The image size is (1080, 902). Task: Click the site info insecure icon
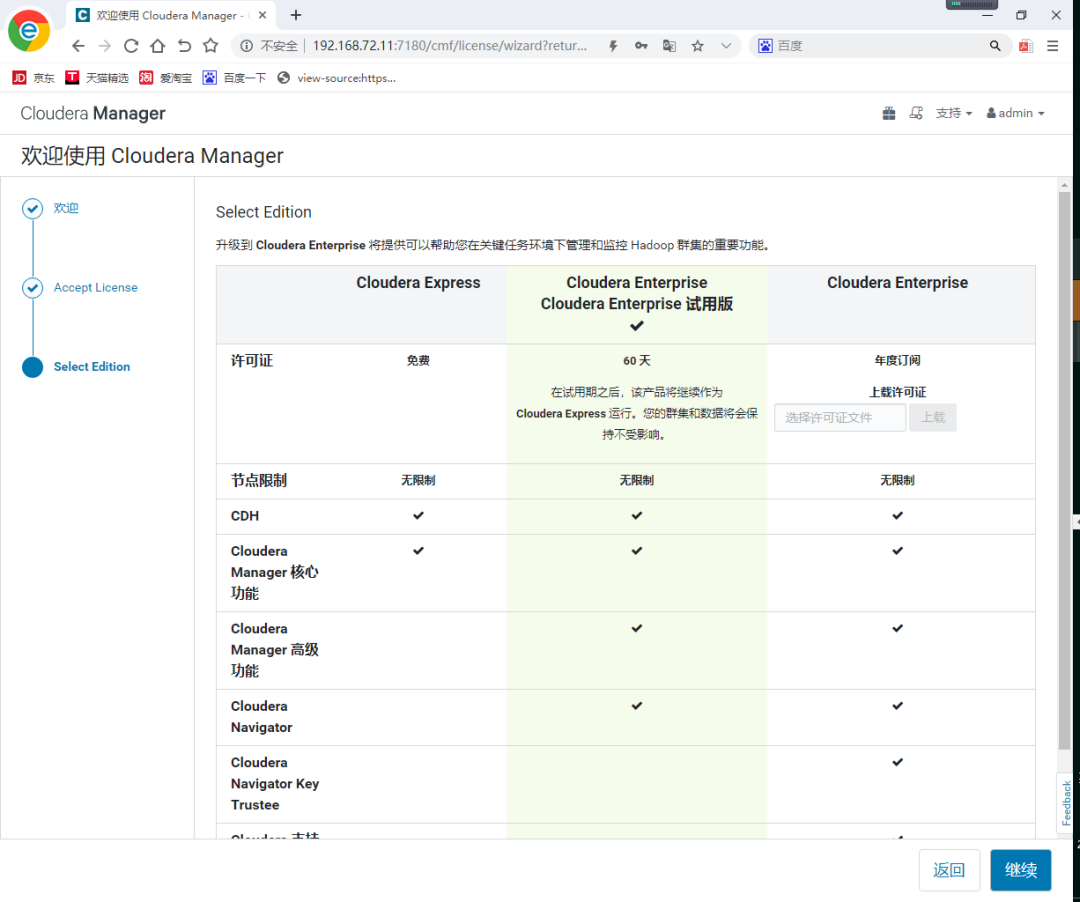[x=246, y=46]
